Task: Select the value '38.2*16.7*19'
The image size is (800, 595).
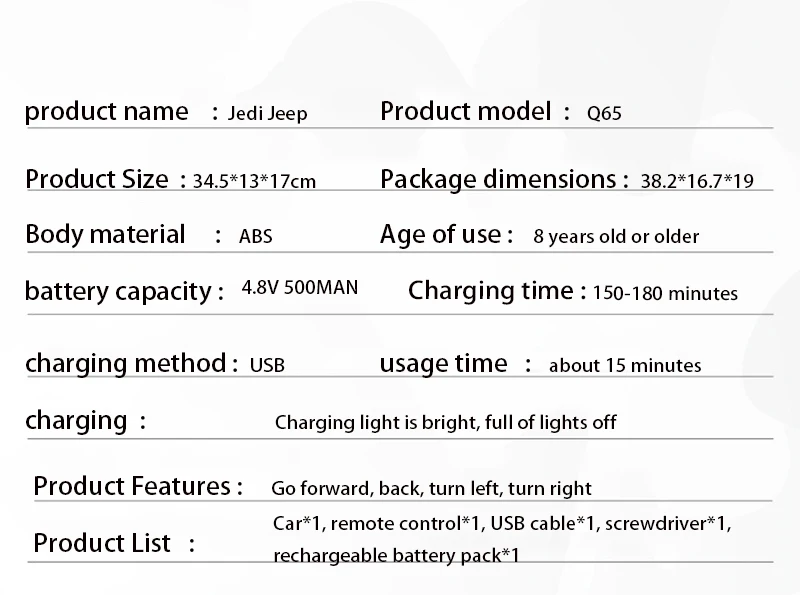Action: pyautogui.click(x=697, y=181)
